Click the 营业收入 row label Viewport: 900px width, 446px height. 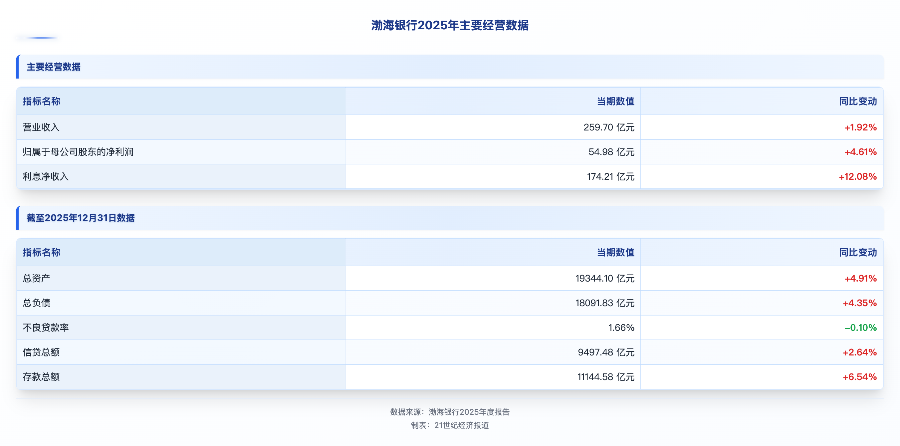[x=41, y=127]
